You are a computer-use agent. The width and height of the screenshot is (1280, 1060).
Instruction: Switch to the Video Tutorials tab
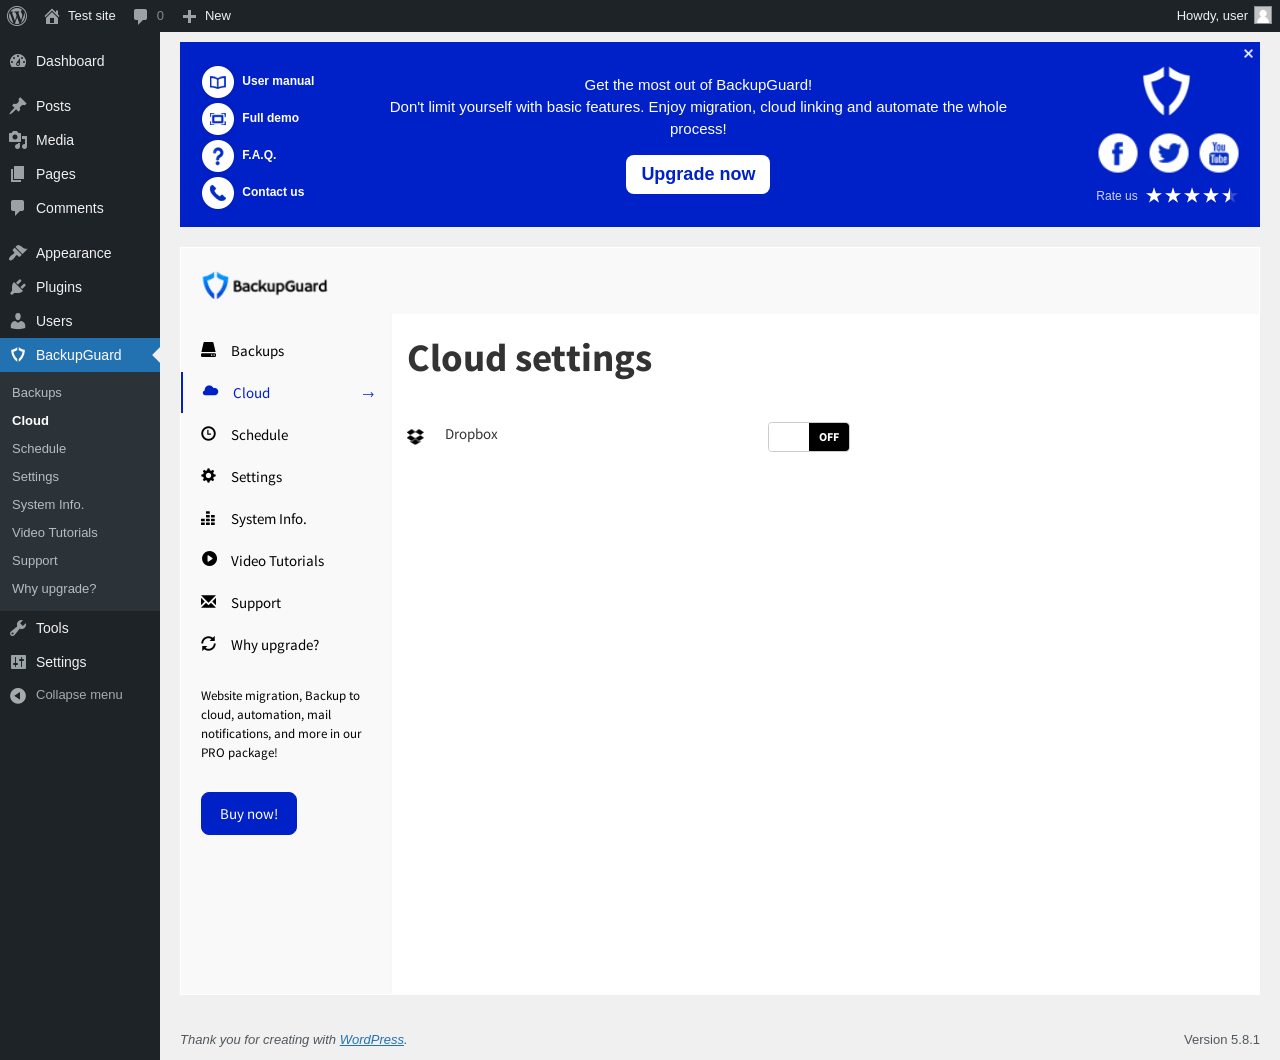click(x=286, y=561)
